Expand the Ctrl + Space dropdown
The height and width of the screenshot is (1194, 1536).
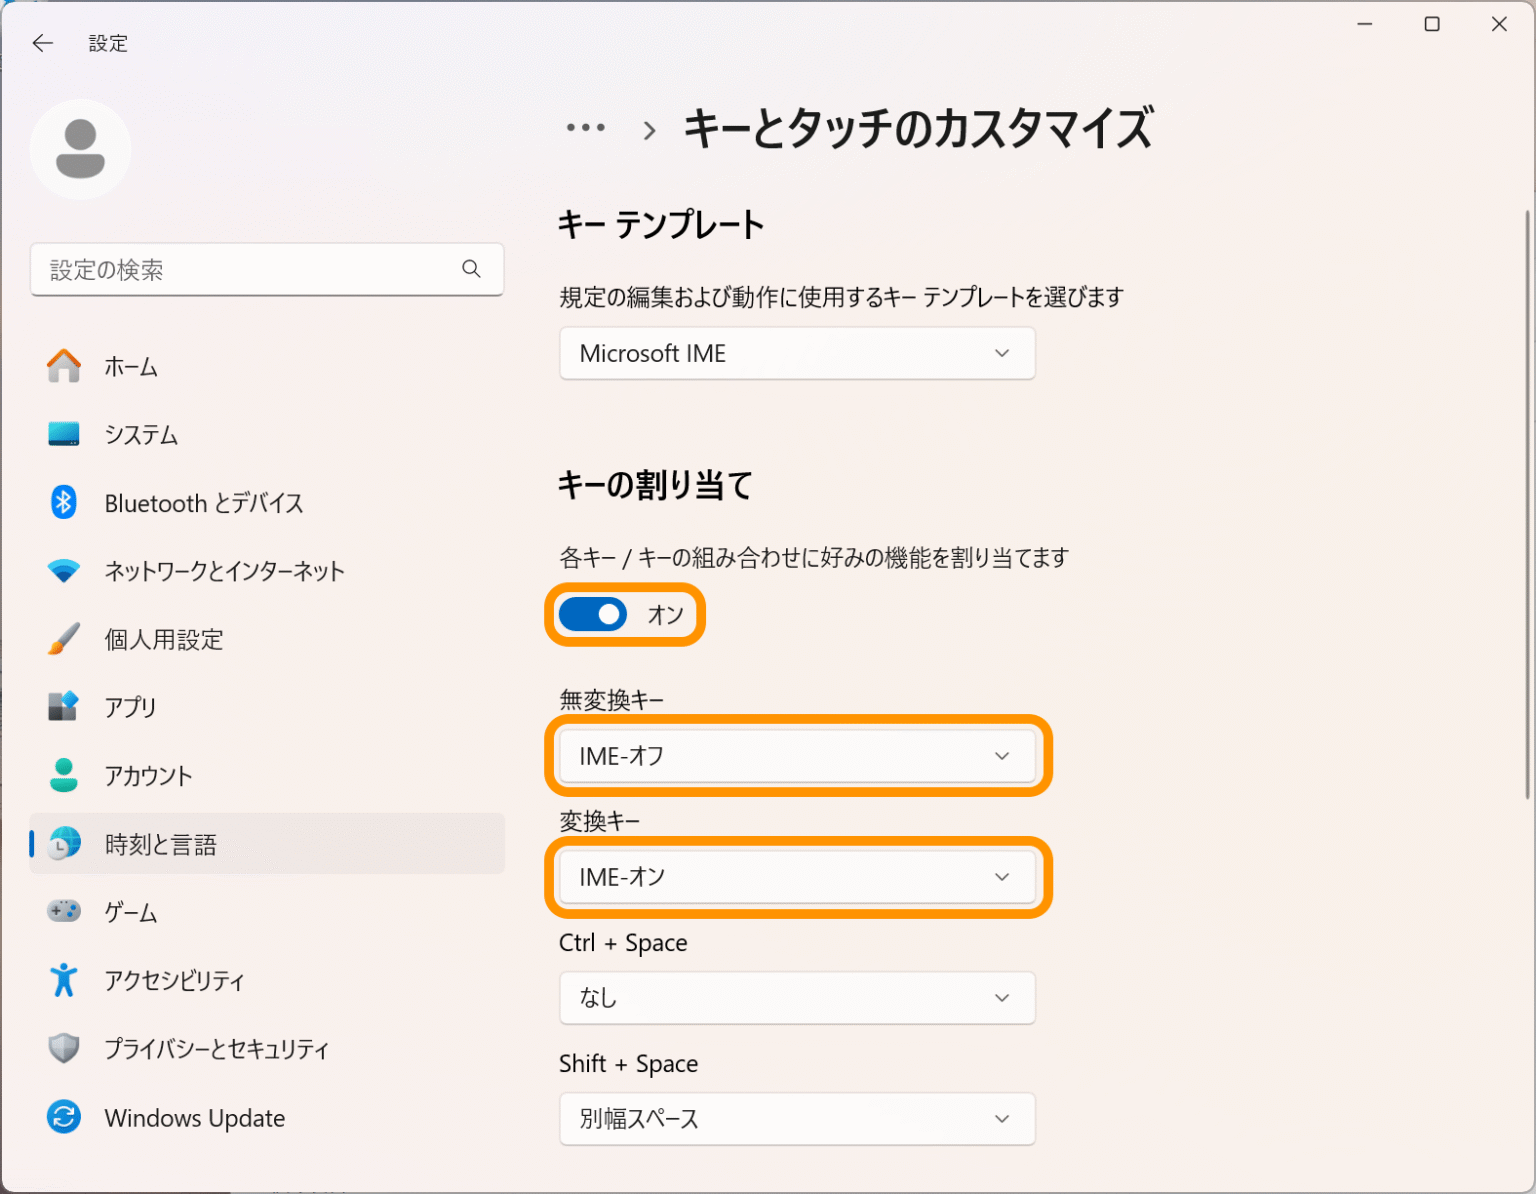797,998
